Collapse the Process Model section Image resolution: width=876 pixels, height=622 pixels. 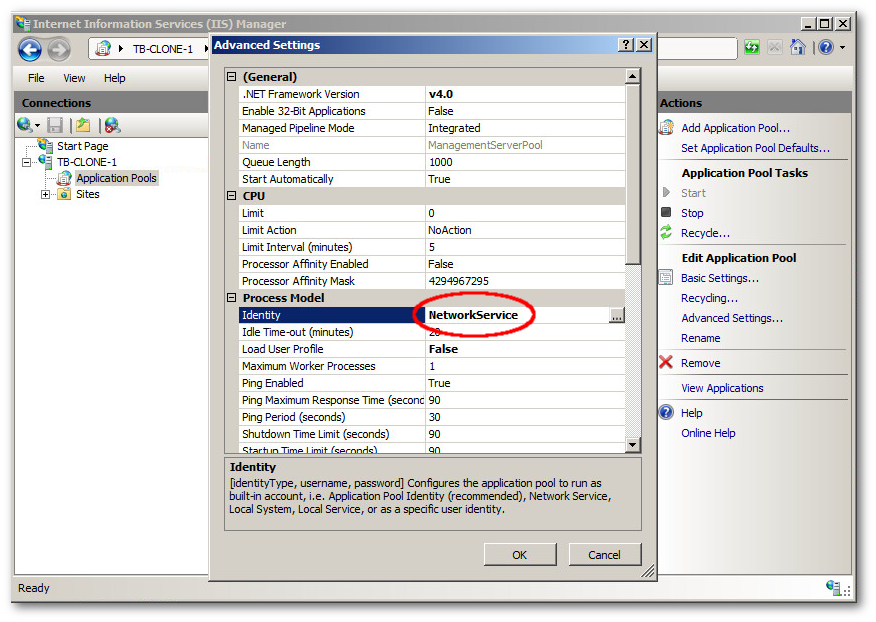233,298
